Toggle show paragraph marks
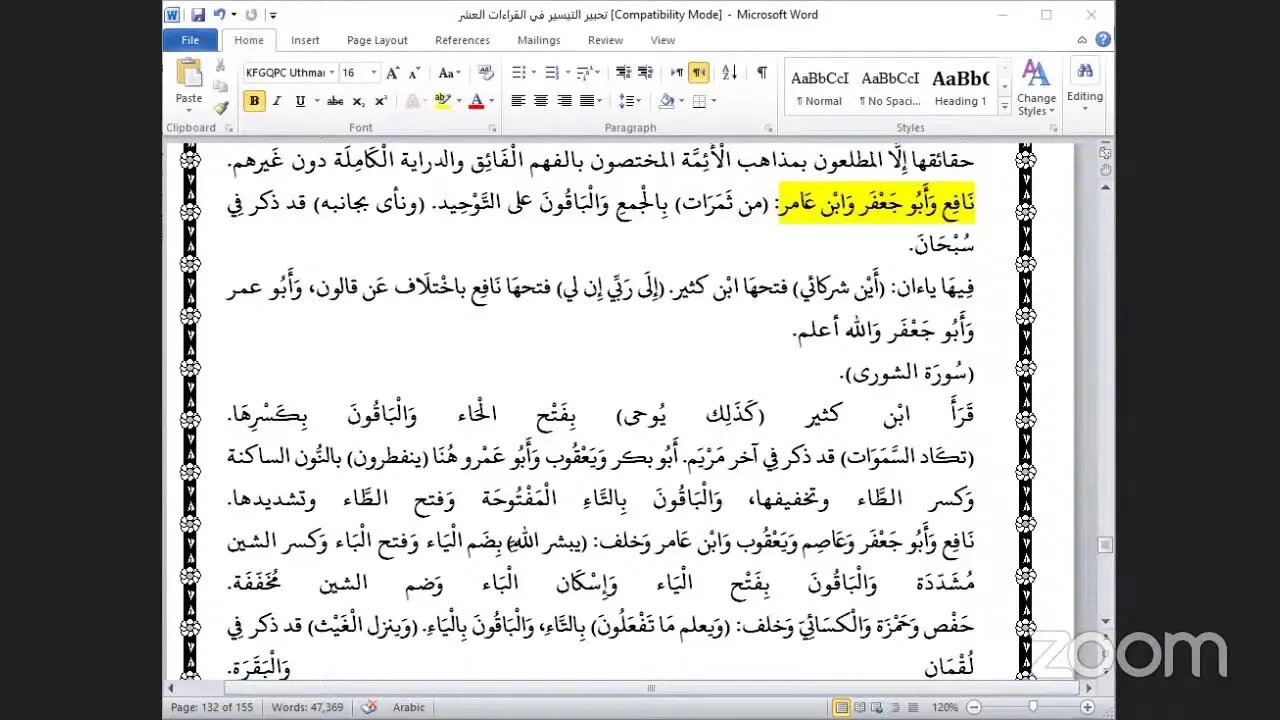Screen dimensions: 1280x720 coord(762,72)
